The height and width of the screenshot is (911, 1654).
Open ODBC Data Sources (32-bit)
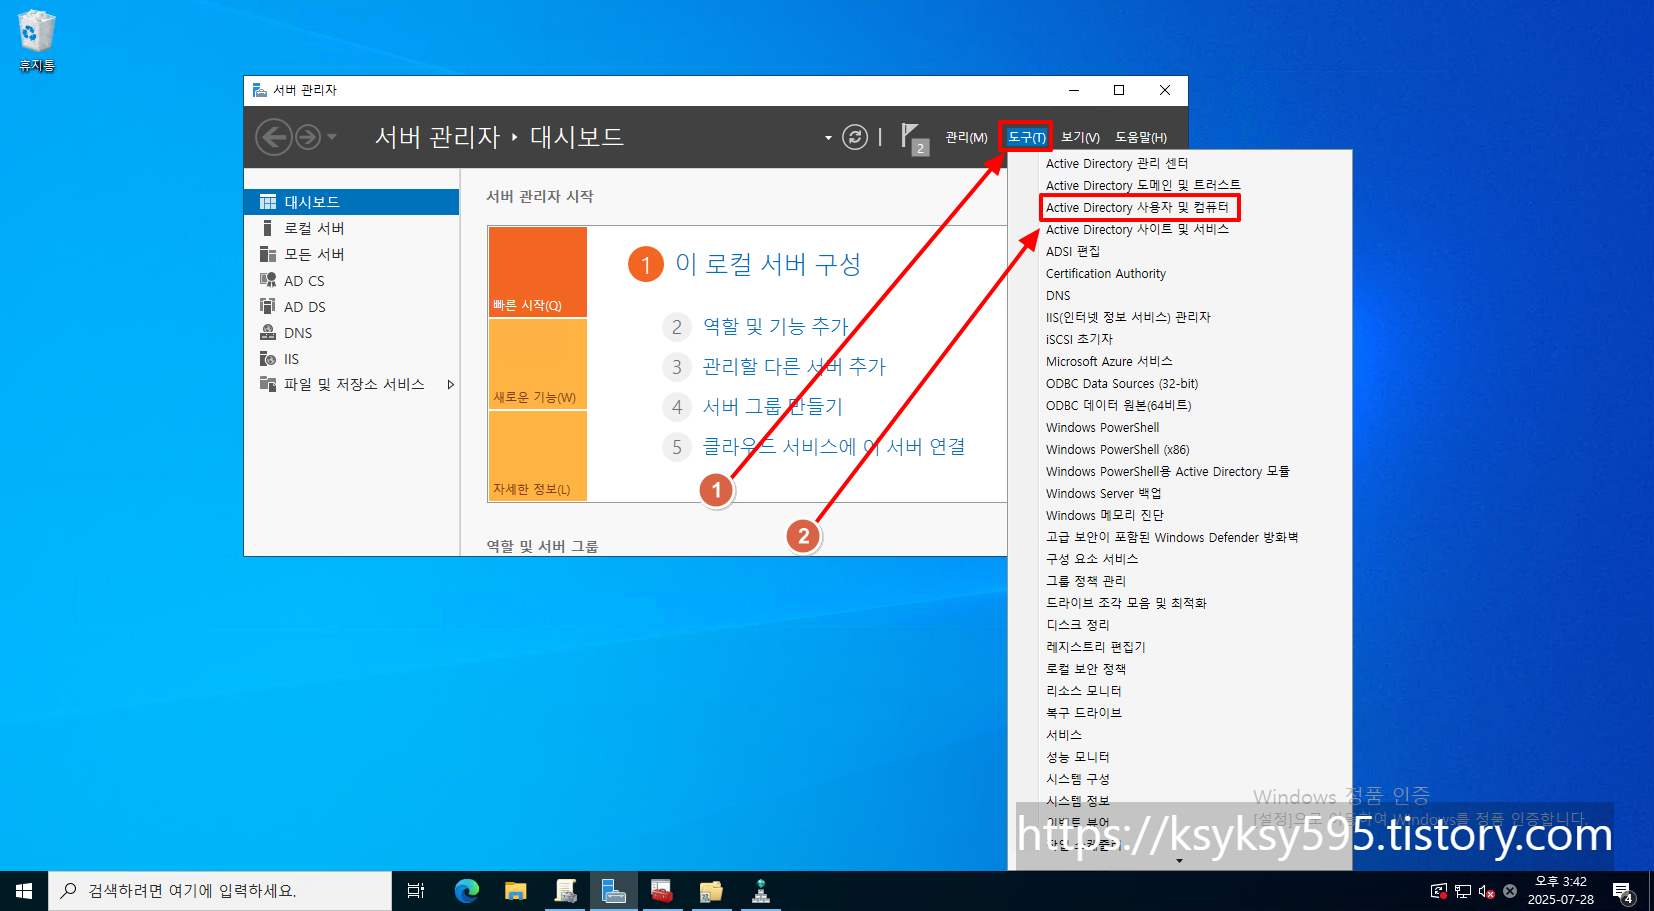tap(1121, 383)
